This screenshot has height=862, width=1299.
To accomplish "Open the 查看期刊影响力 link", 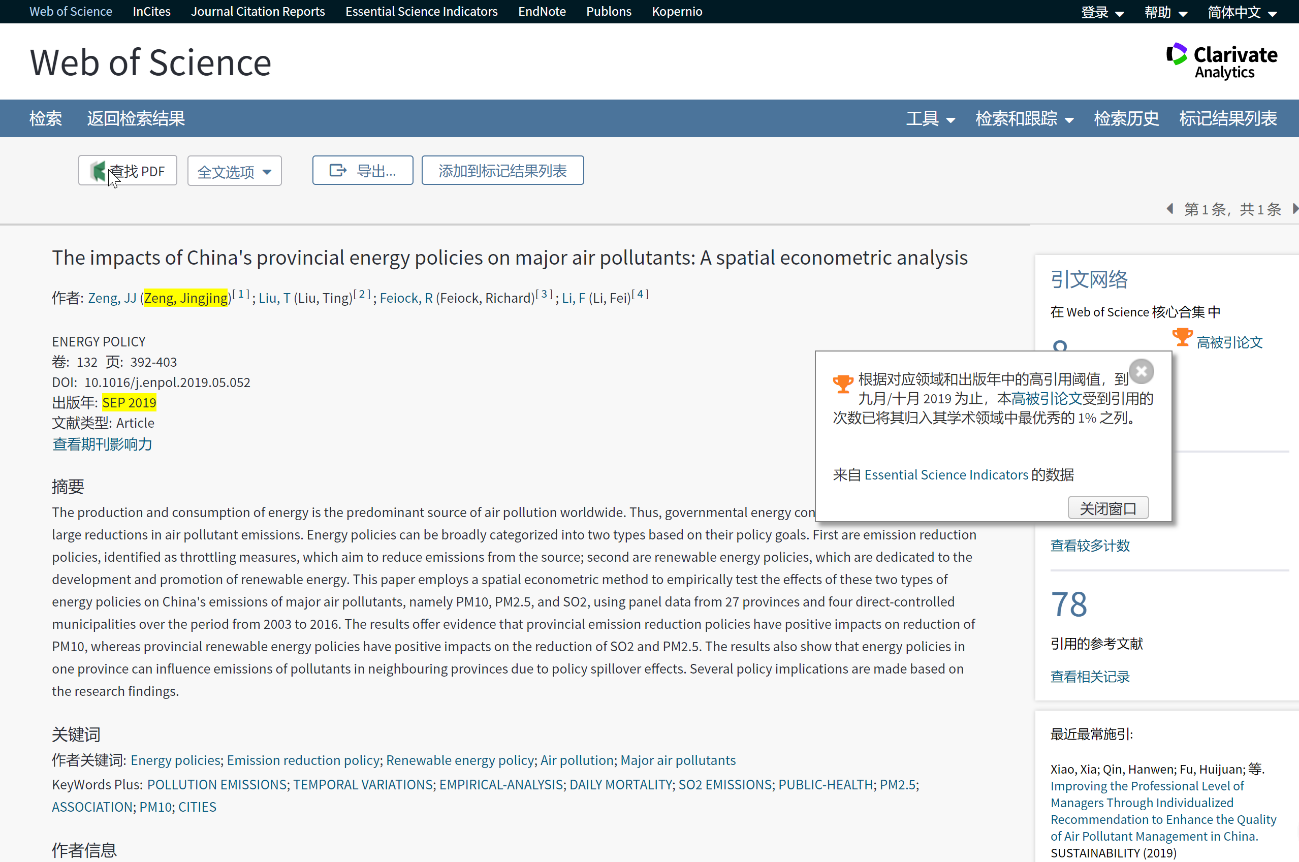I will [x=102, y=444].
